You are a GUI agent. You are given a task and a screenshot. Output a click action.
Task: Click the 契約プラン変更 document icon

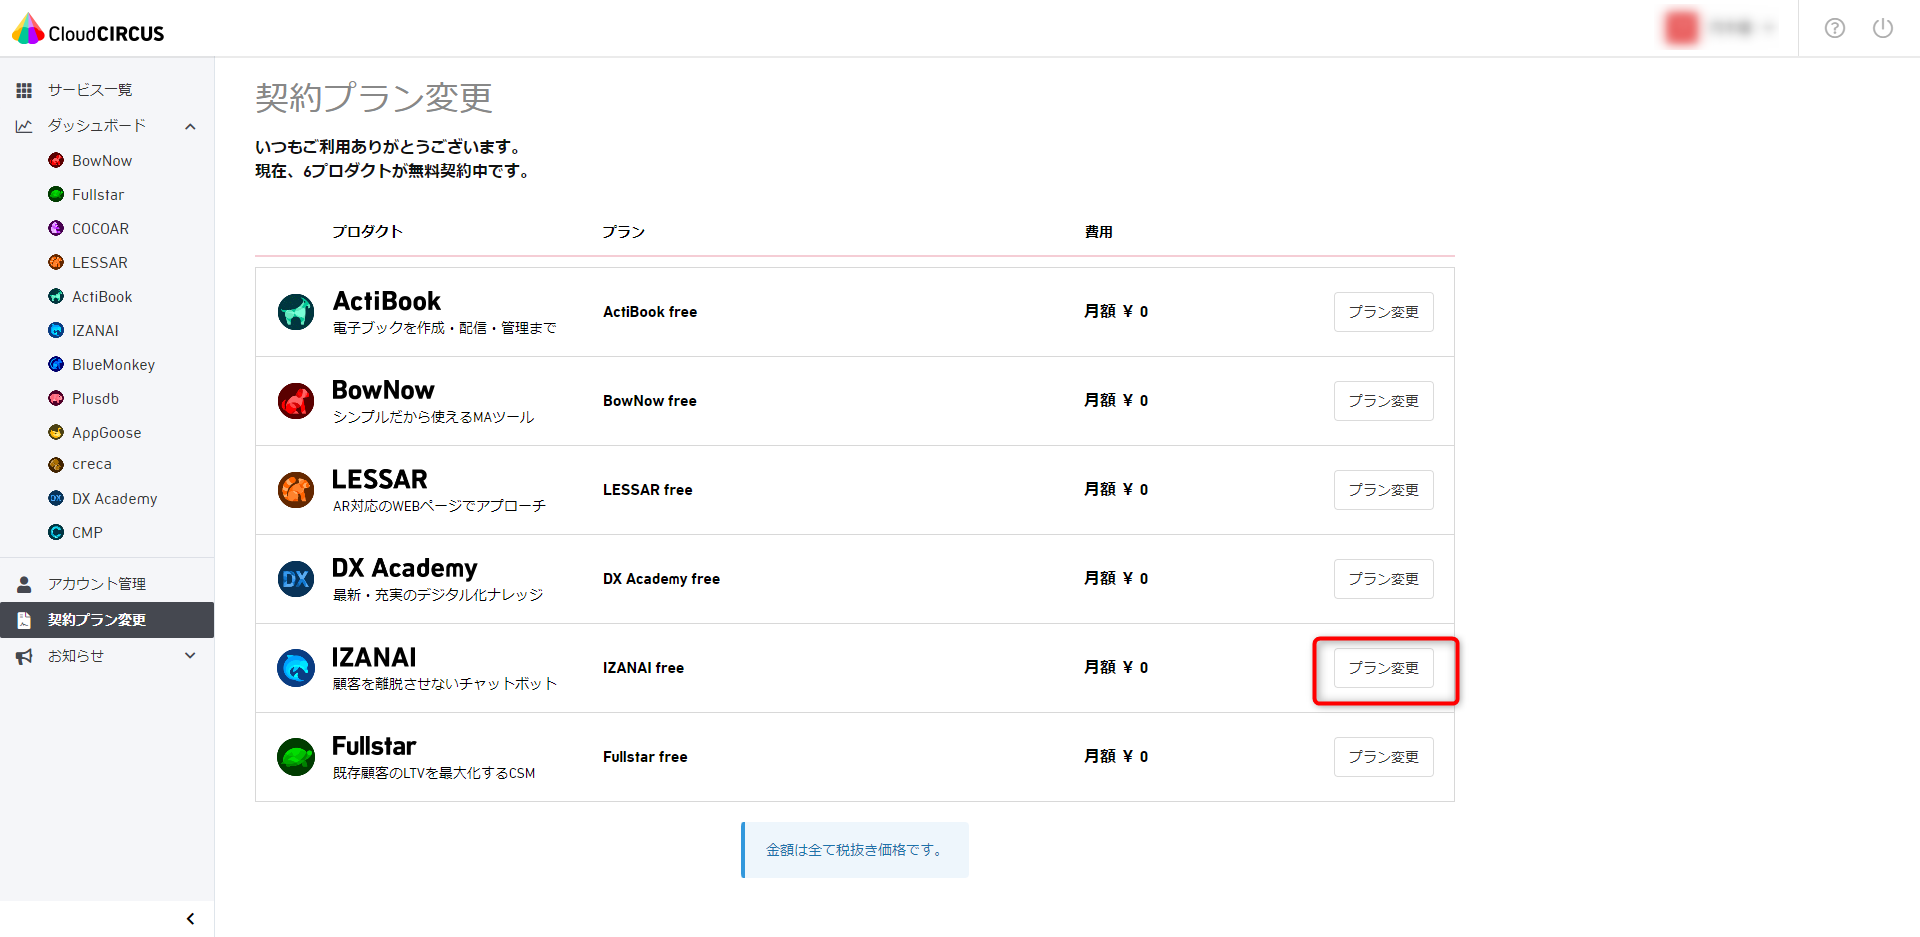pos(24,620)
